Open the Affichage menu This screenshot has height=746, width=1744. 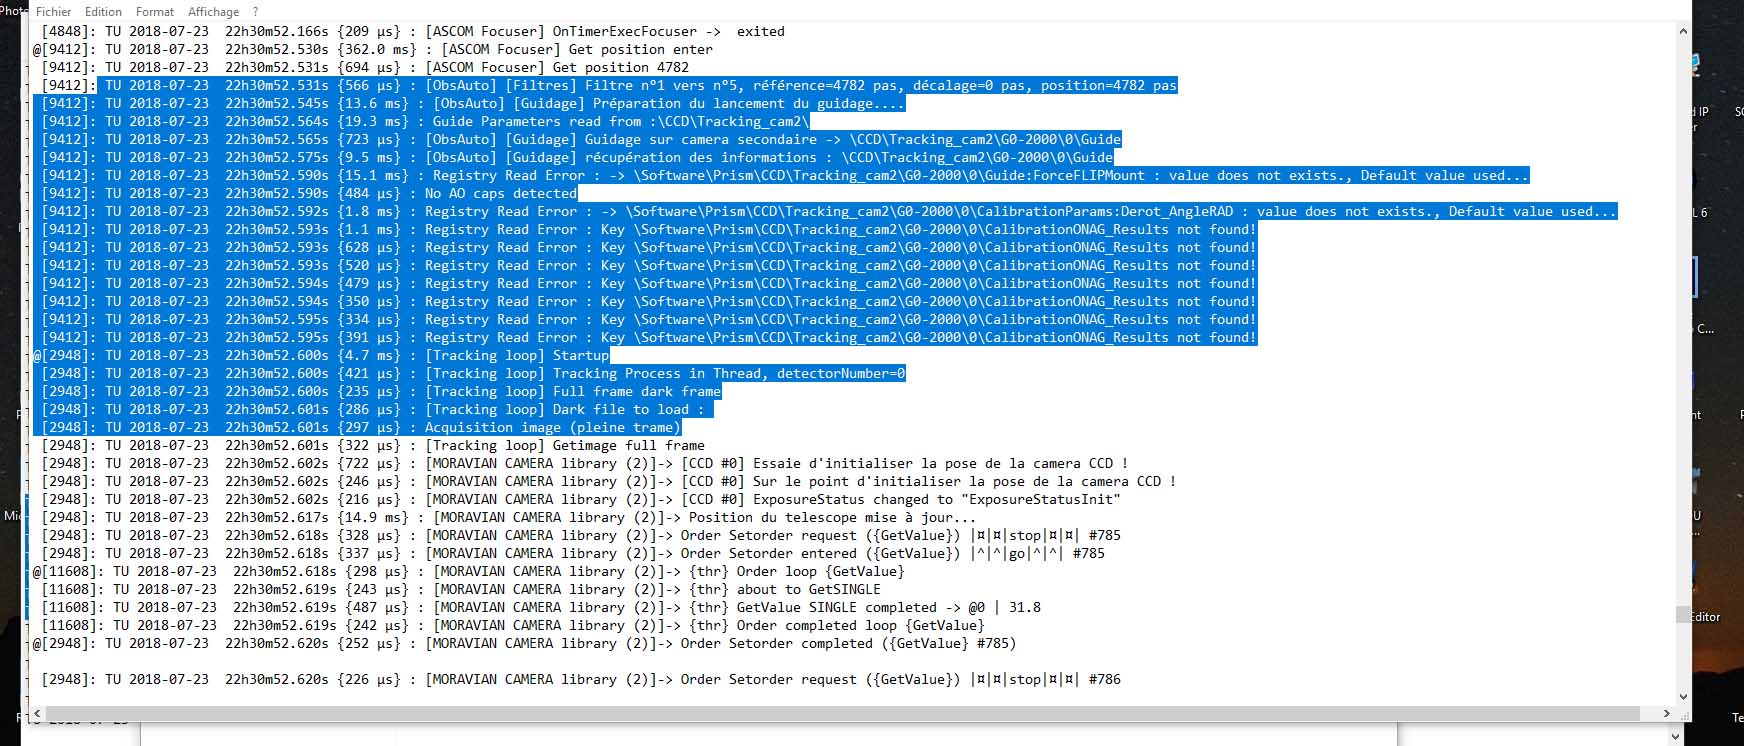213,11
